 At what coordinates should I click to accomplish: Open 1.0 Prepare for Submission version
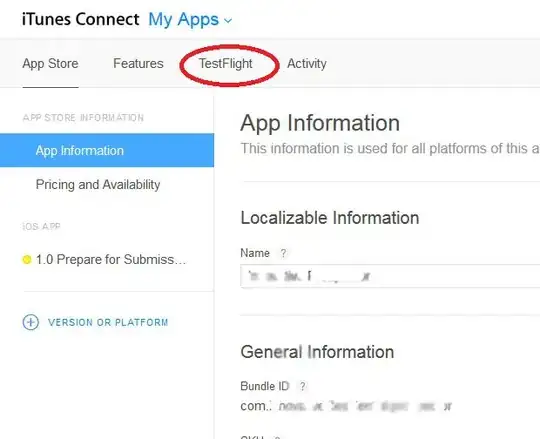coord(111,260)
